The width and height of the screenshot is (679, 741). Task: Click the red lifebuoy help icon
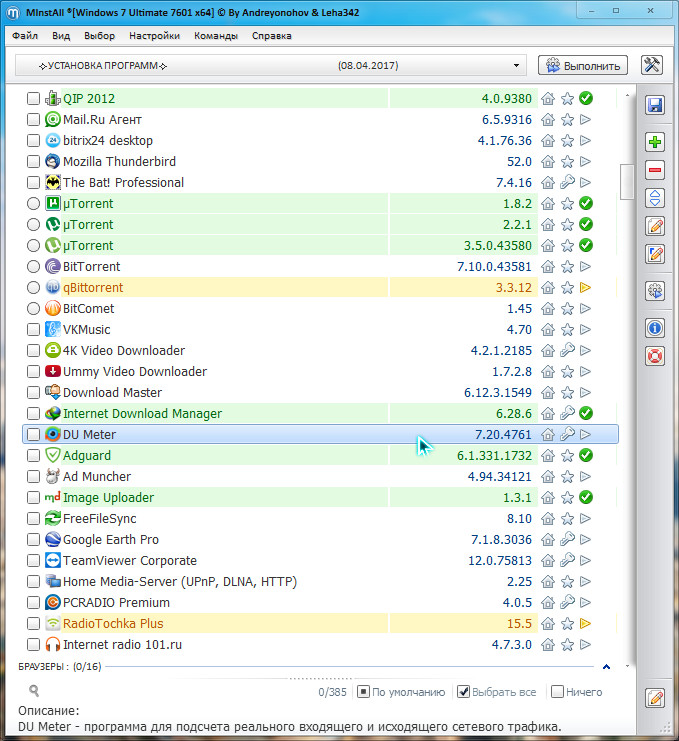point(654,356)
